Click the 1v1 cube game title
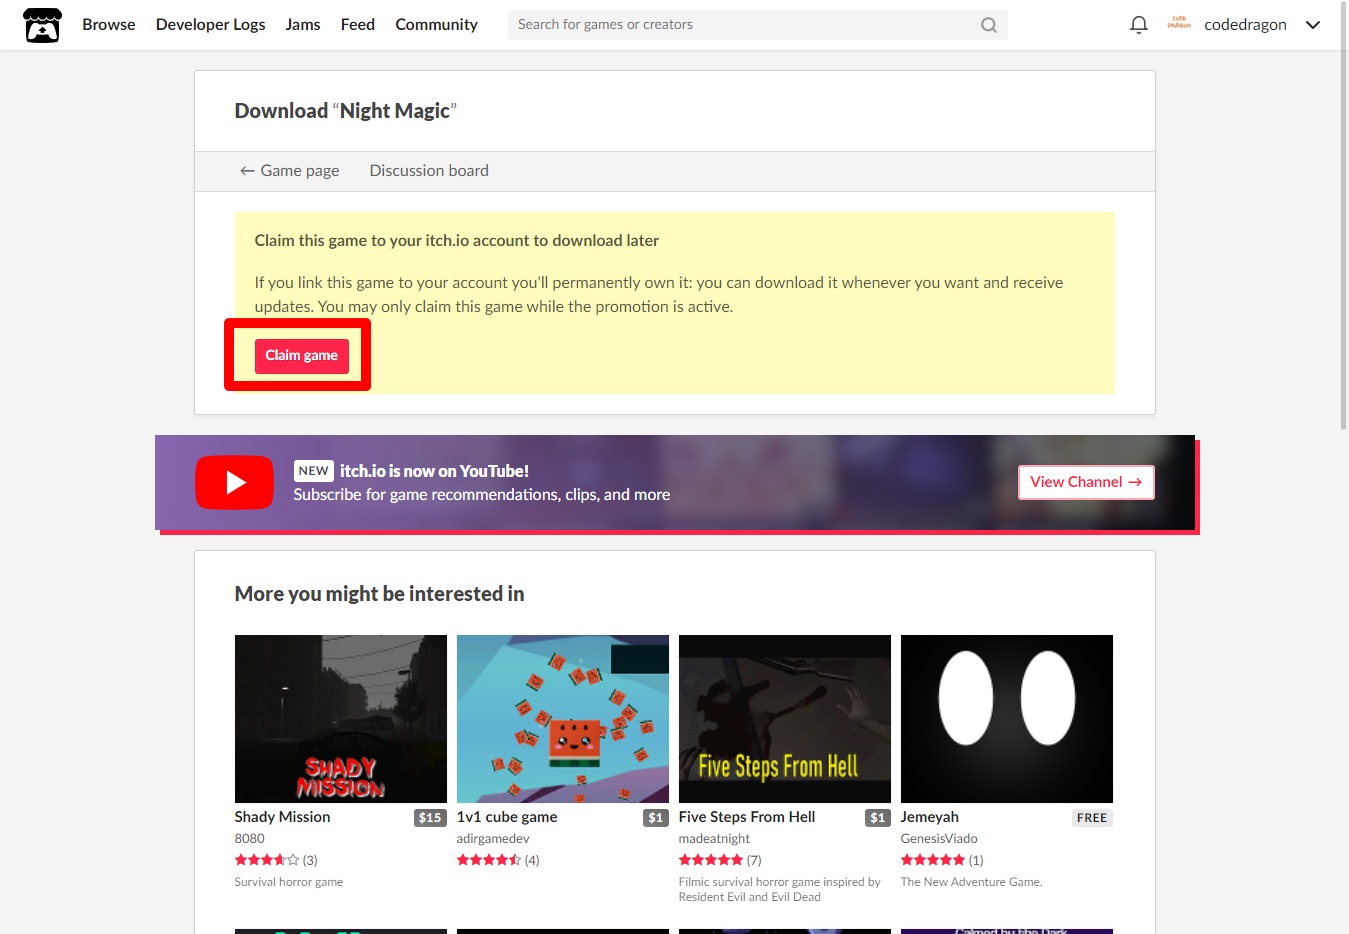This screenshot has width=1349, height=934. point(507,817)
